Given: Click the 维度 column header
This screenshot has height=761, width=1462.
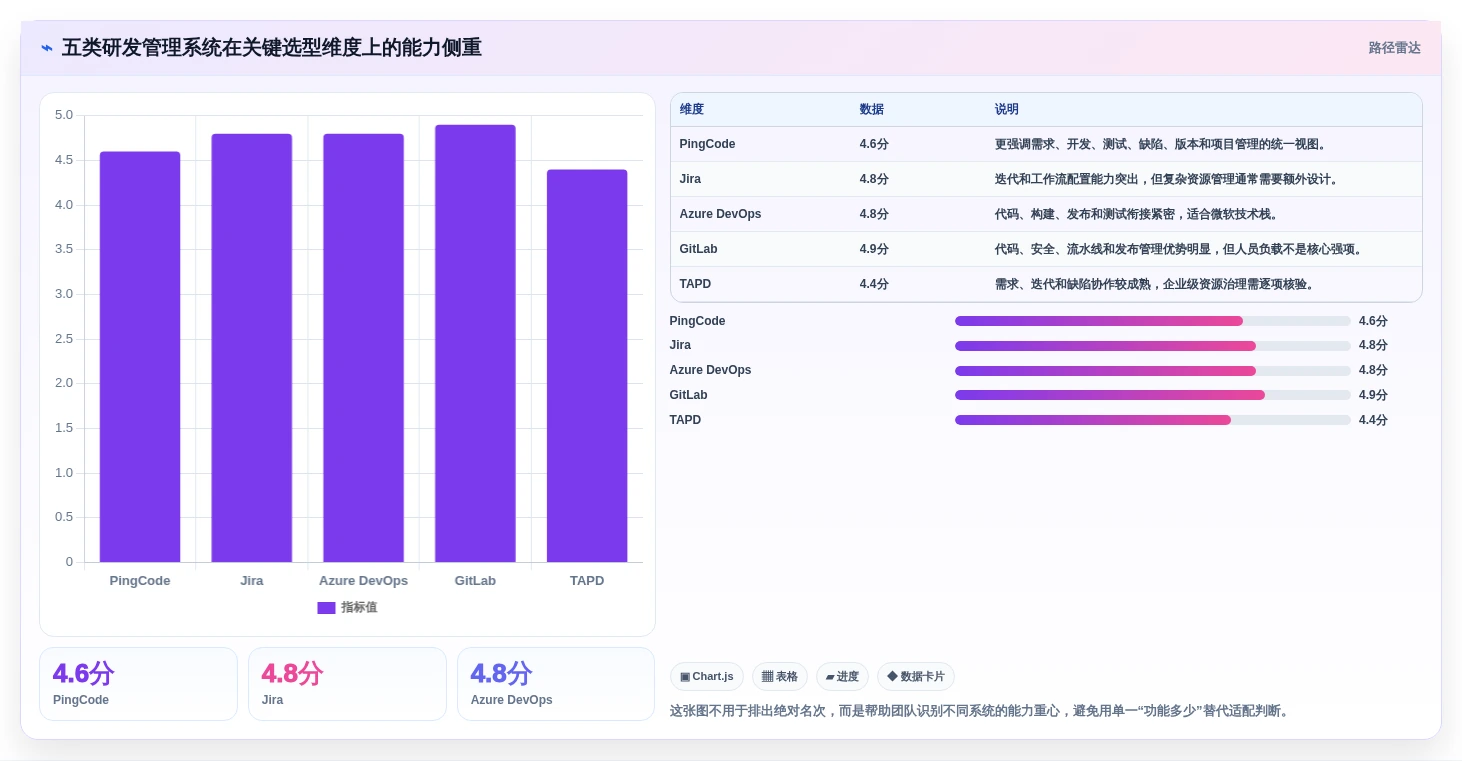Looking at the screenshot, I should (692, 110).
